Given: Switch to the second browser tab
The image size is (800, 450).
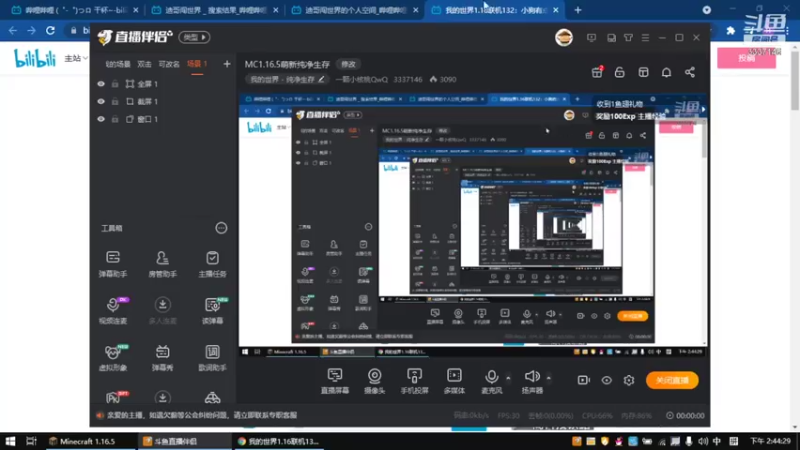Looking at the screenshot, I should (x=214, y=10).
